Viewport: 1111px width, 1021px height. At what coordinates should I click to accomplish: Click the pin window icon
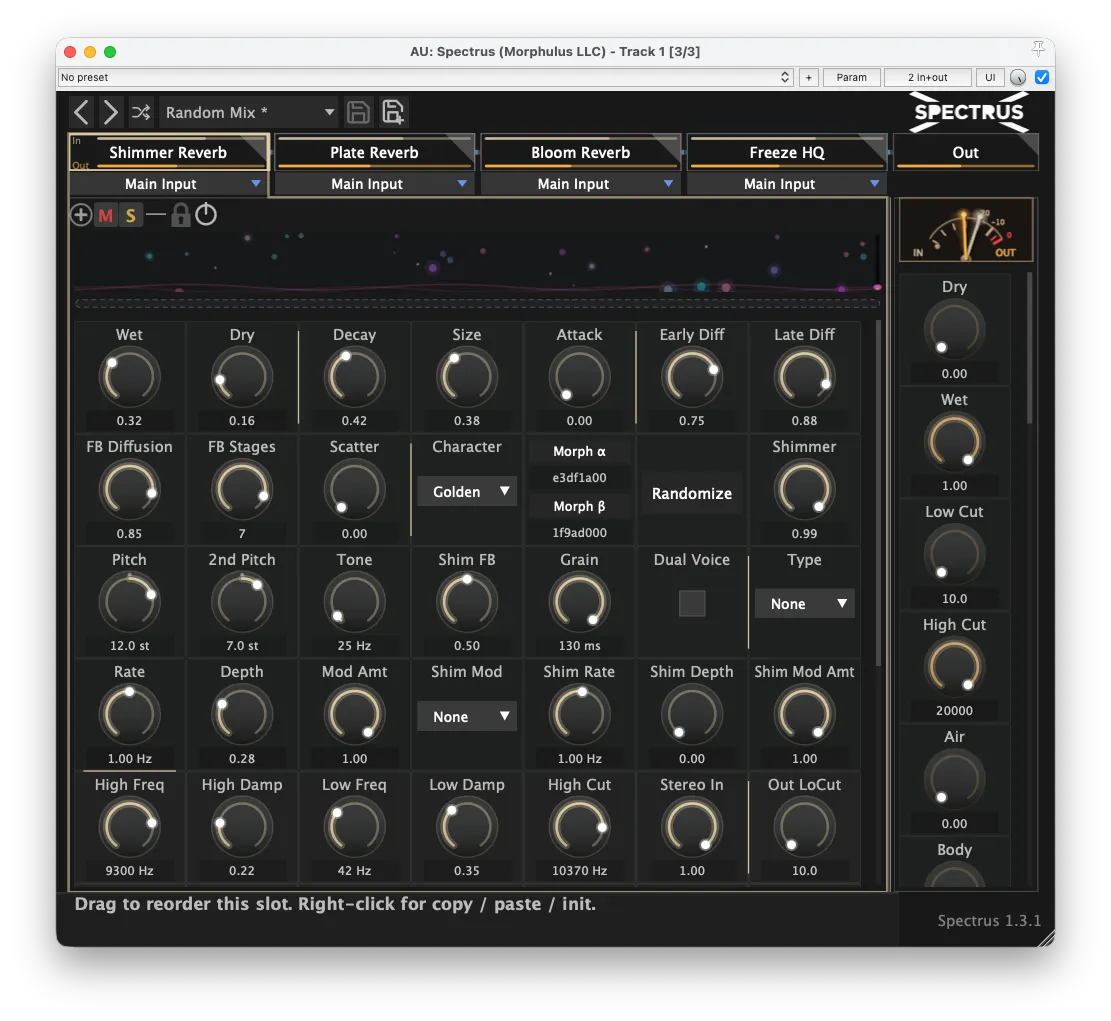[1038, 49]
